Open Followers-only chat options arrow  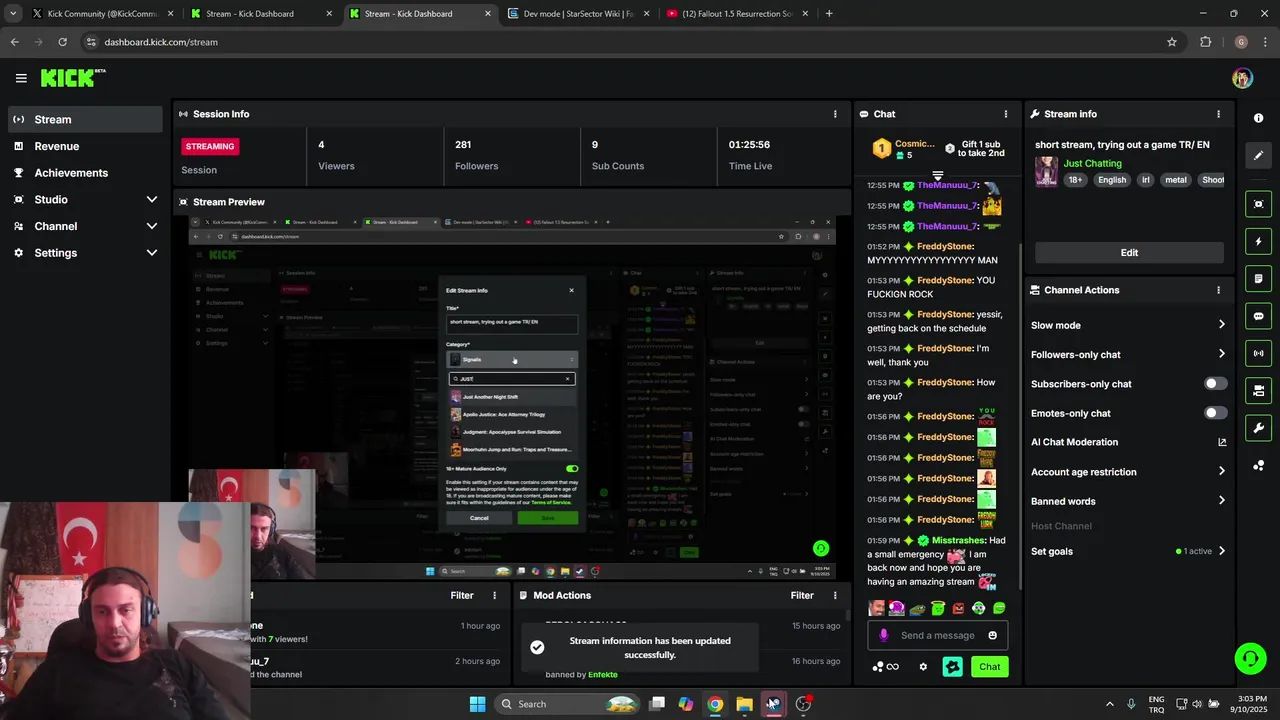(1221, 354)
